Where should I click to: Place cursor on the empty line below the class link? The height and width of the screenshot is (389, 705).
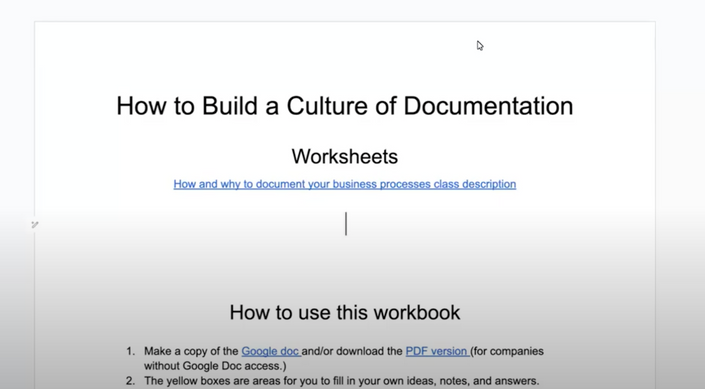click(346, 224)
